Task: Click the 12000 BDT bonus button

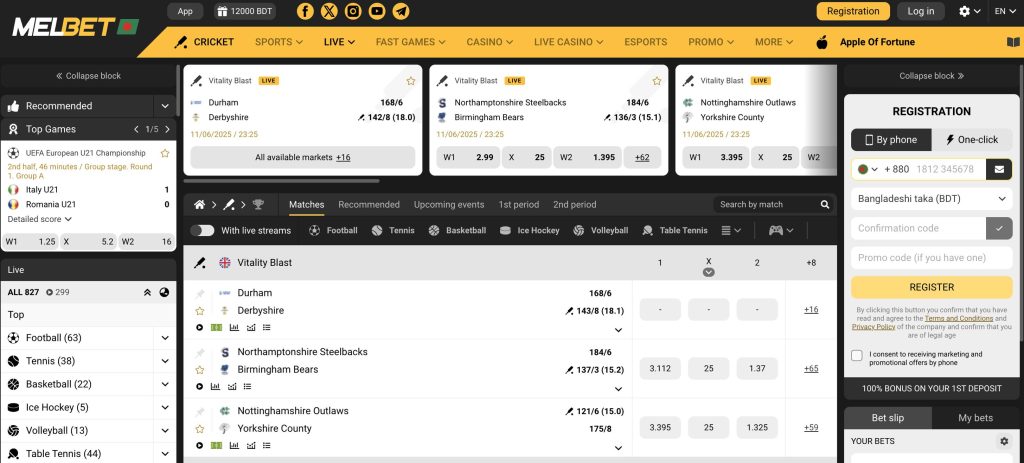Action: (x=245, y=11)
